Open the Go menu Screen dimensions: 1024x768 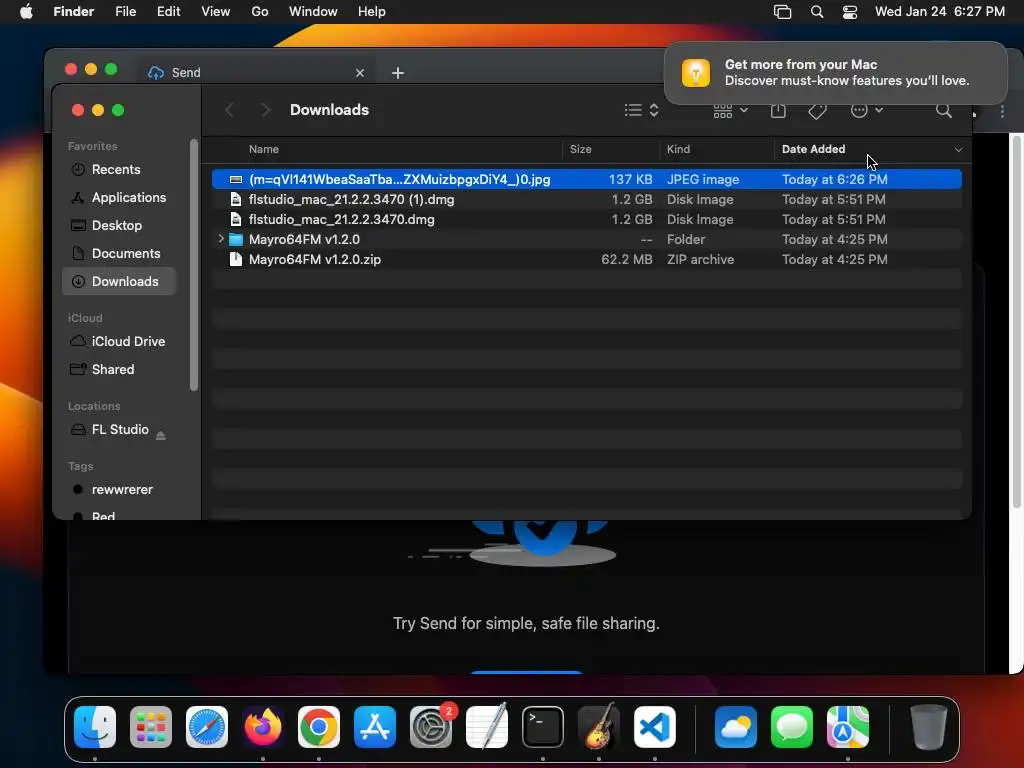point(260,12)
